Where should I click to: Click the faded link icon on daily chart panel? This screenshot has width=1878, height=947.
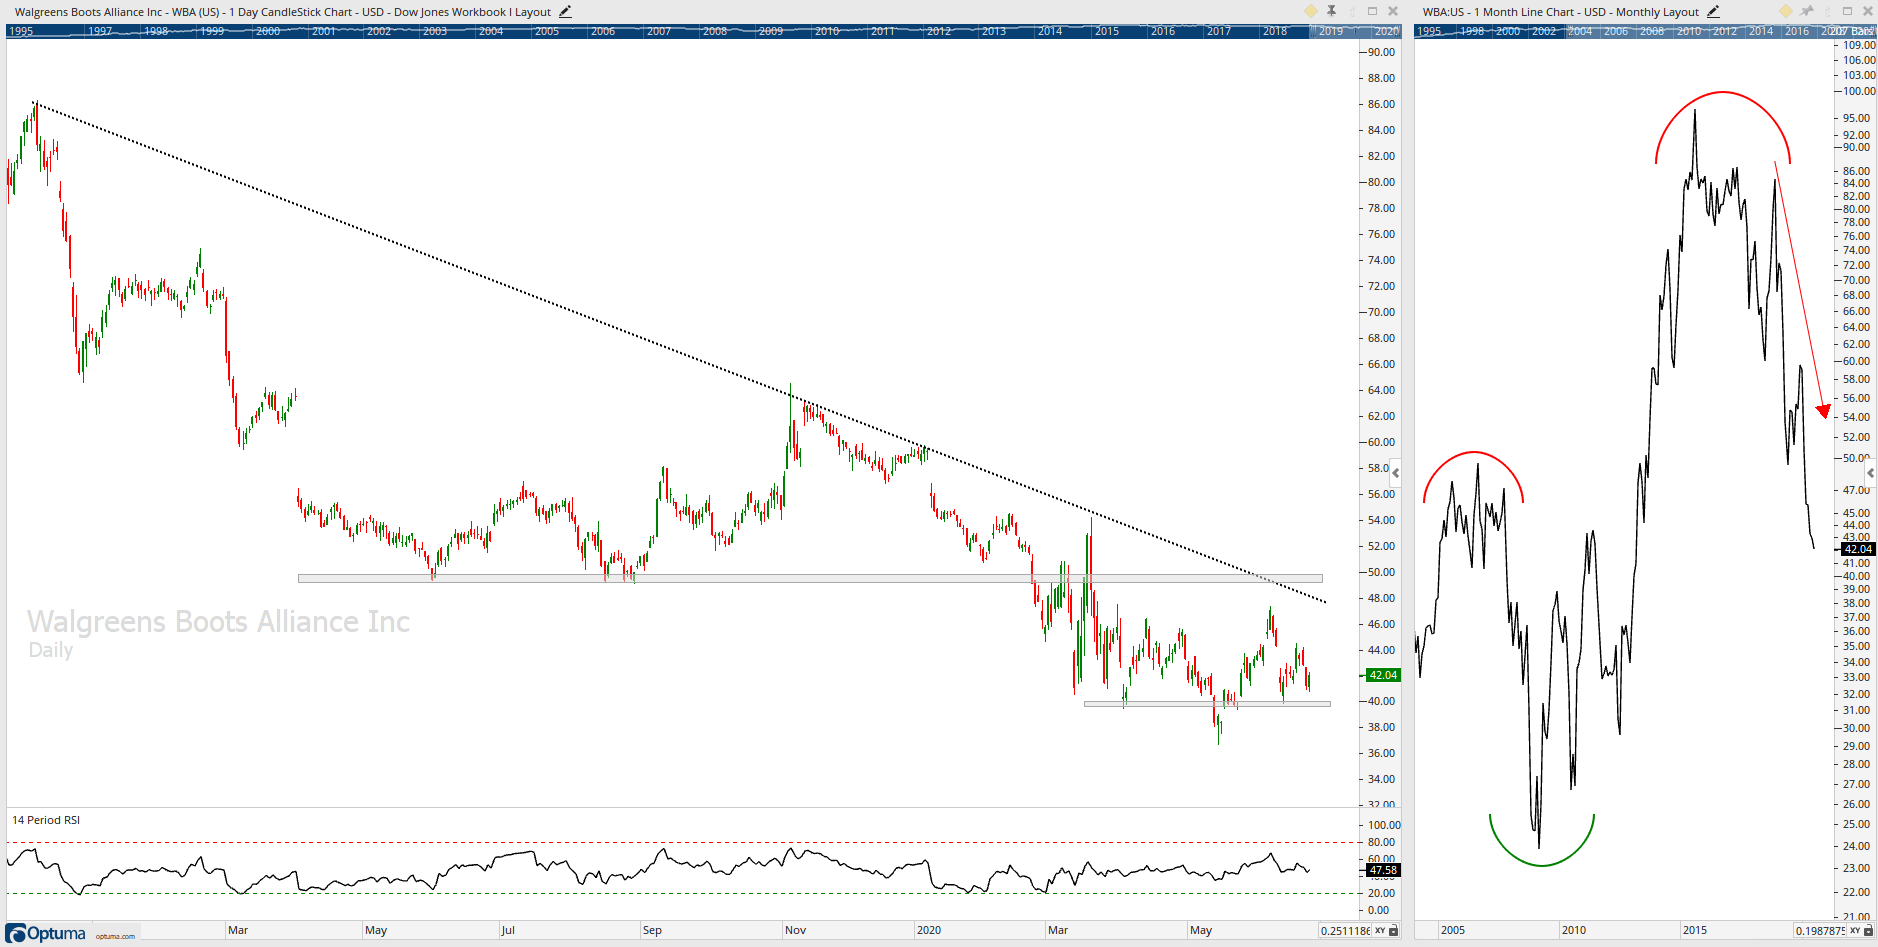(1352, 11)
